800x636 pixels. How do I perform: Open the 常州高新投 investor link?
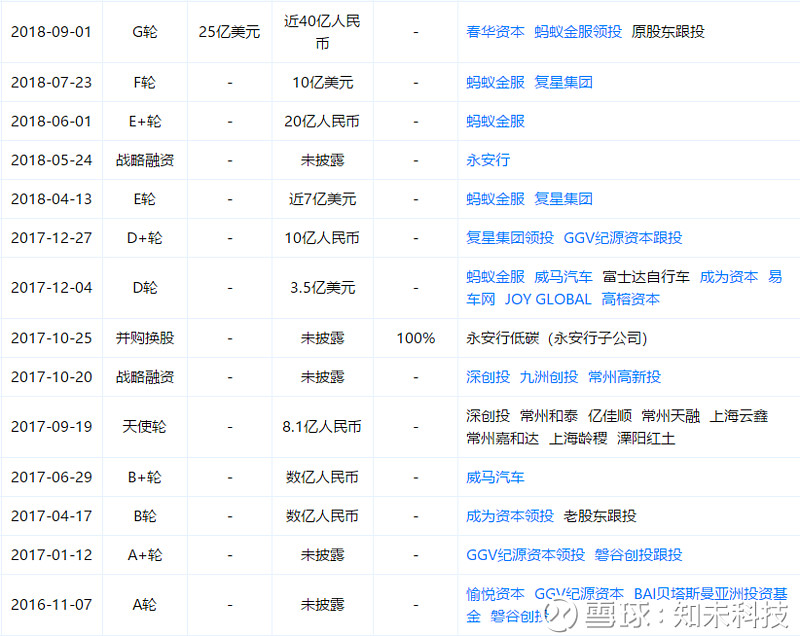pos(624,377)
